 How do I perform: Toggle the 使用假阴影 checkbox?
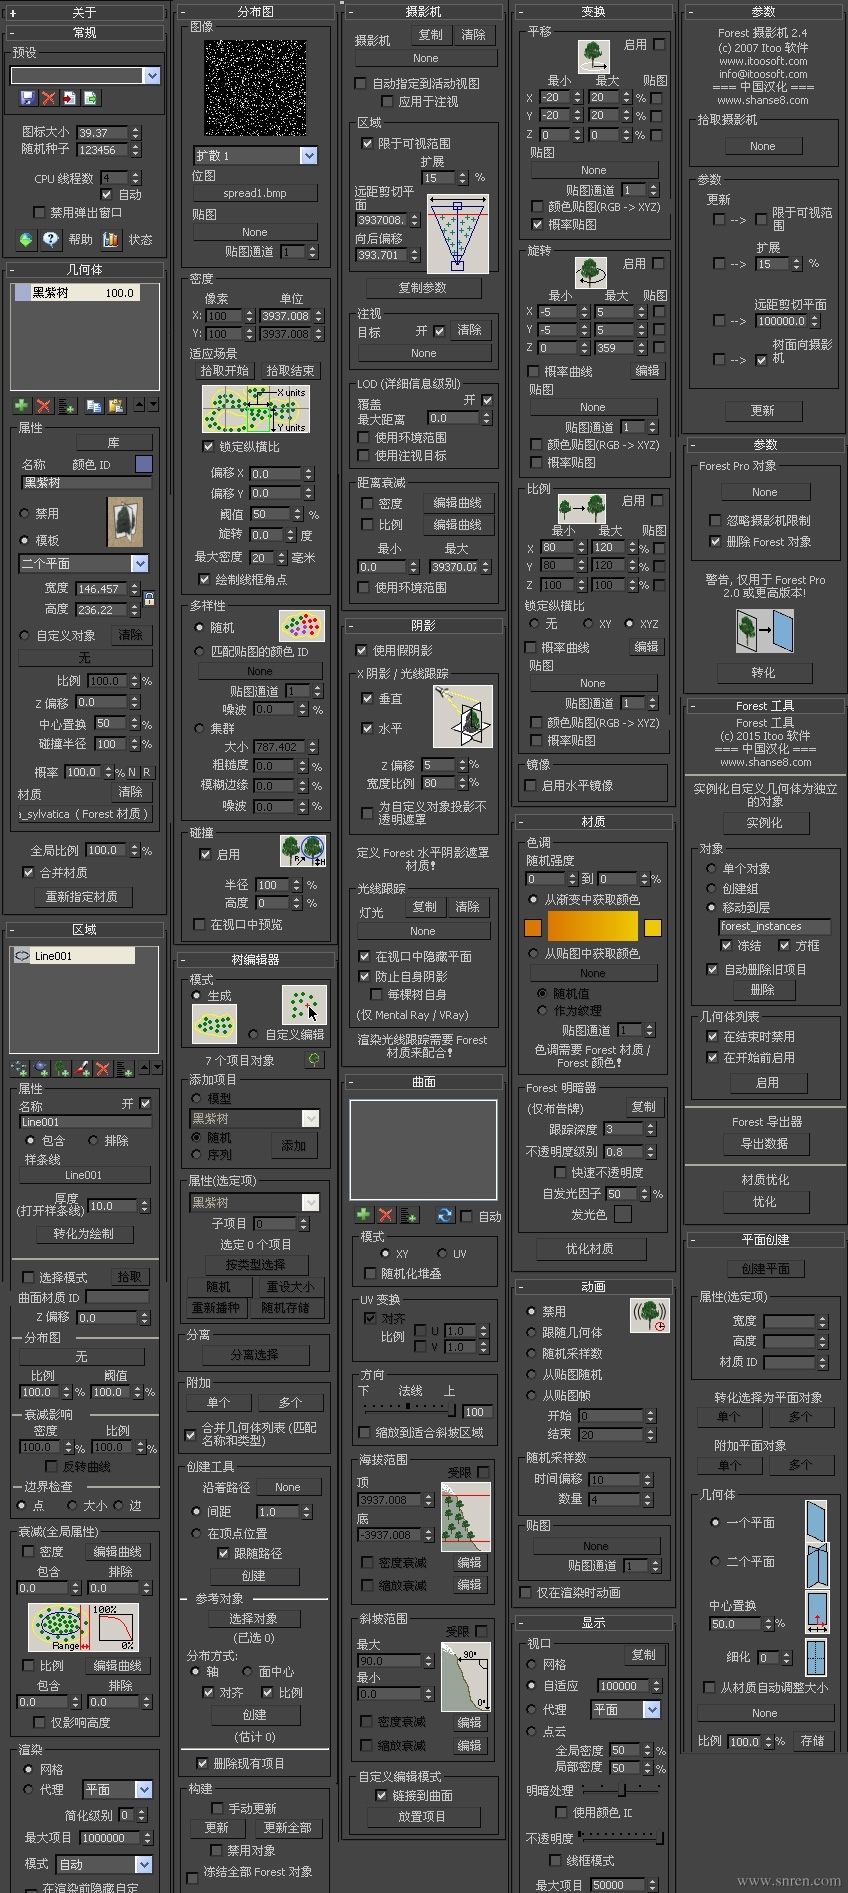[x=362, y=650]
